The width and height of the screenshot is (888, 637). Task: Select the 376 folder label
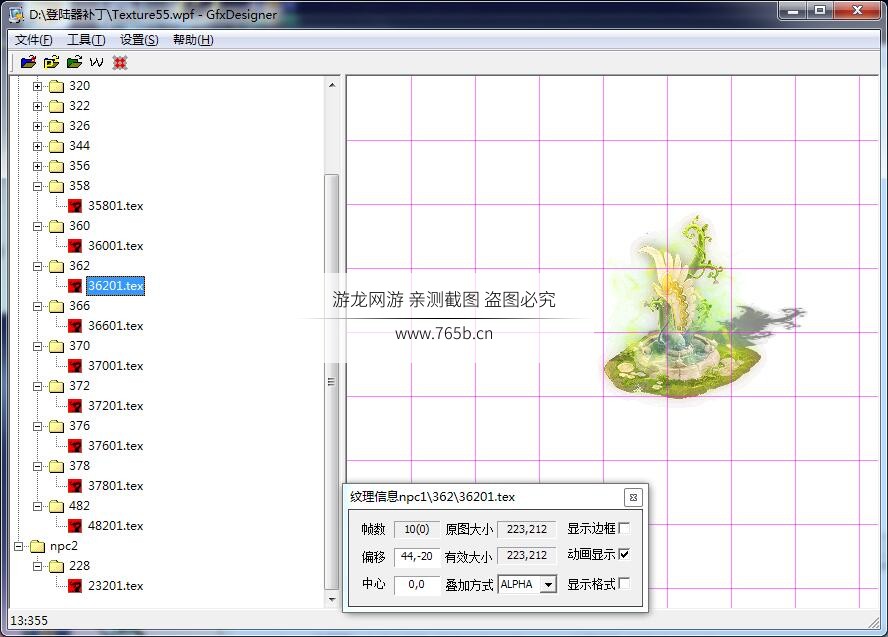[x=79, y=426]
